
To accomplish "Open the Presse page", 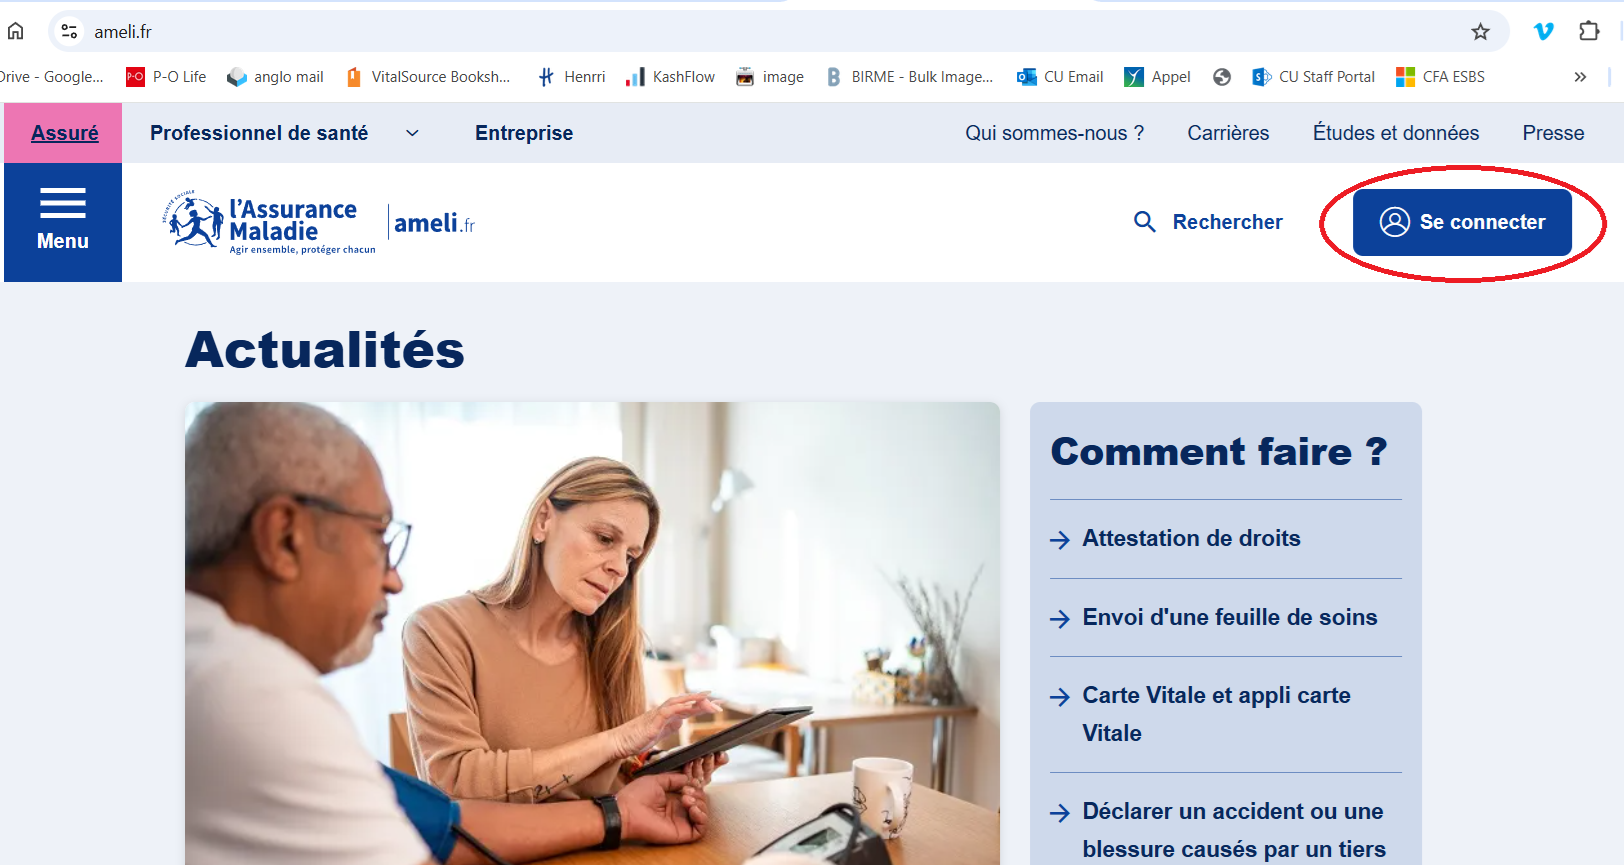I will pos(1553,133).
